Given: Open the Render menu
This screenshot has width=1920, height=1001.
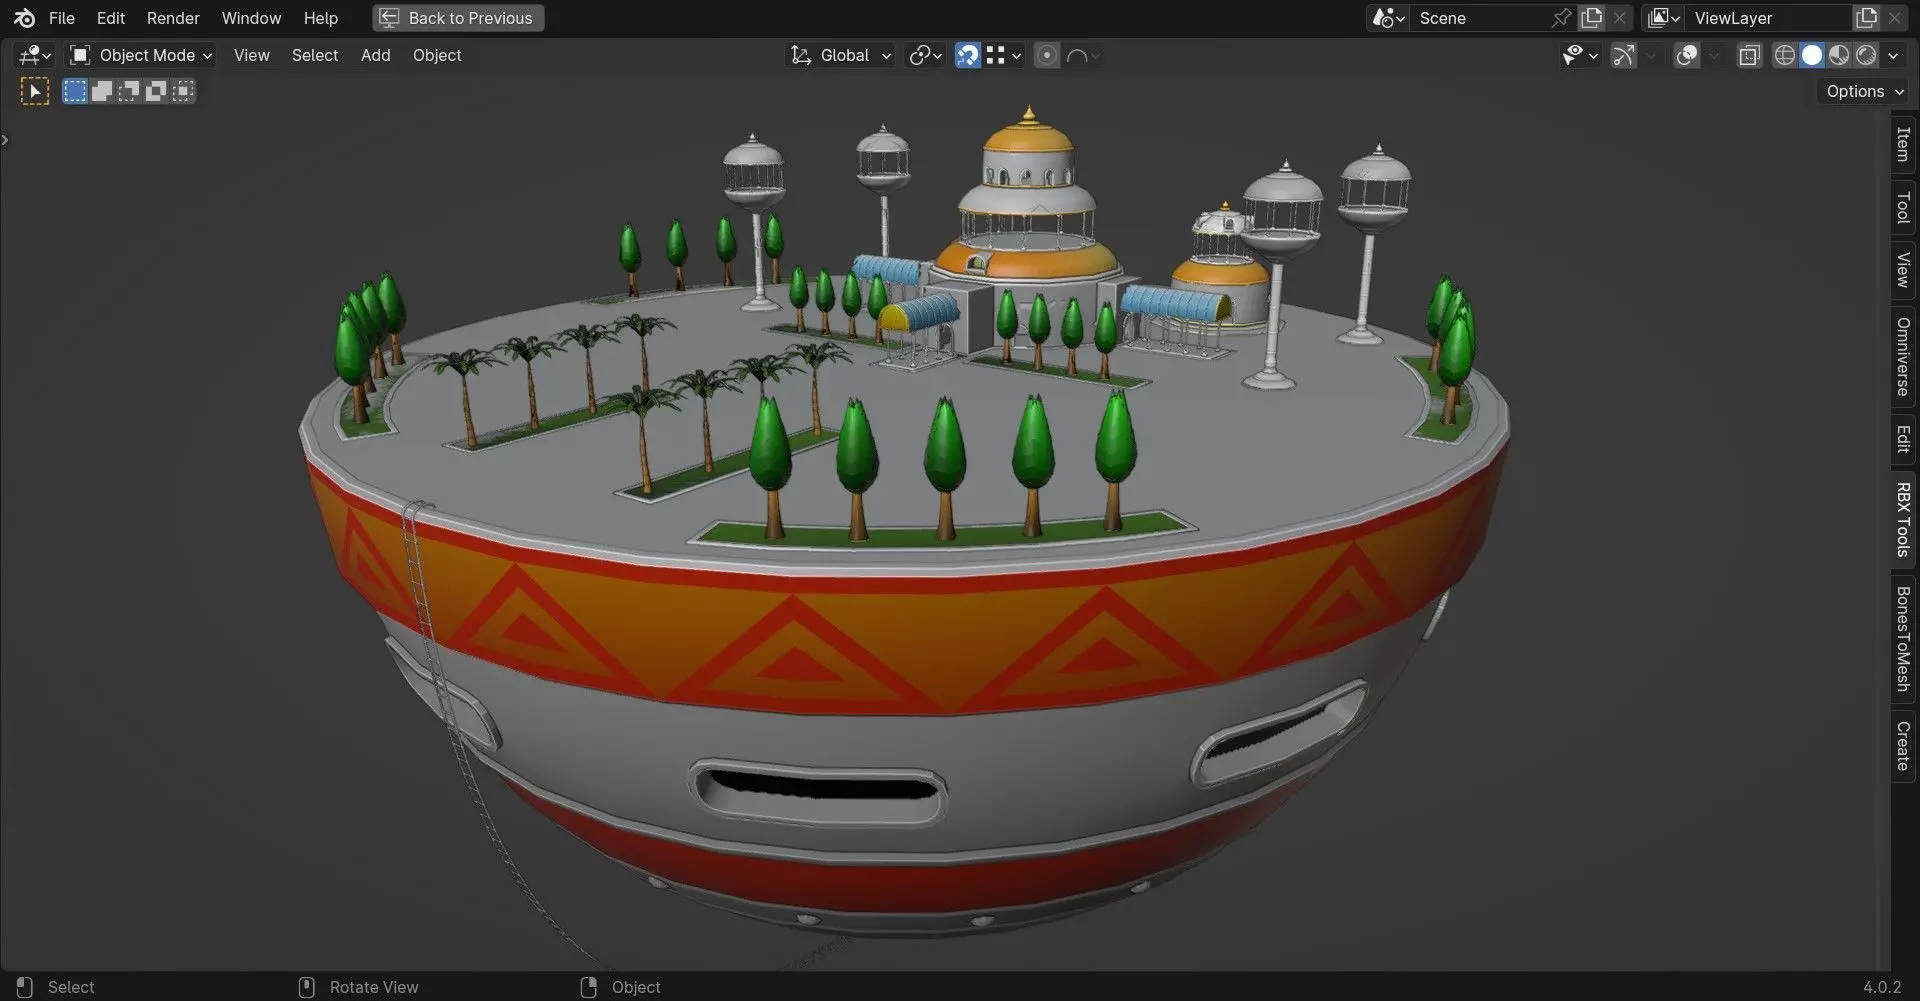Looking at the screenshot, I should pyautogui.click(x=173, y=18).
